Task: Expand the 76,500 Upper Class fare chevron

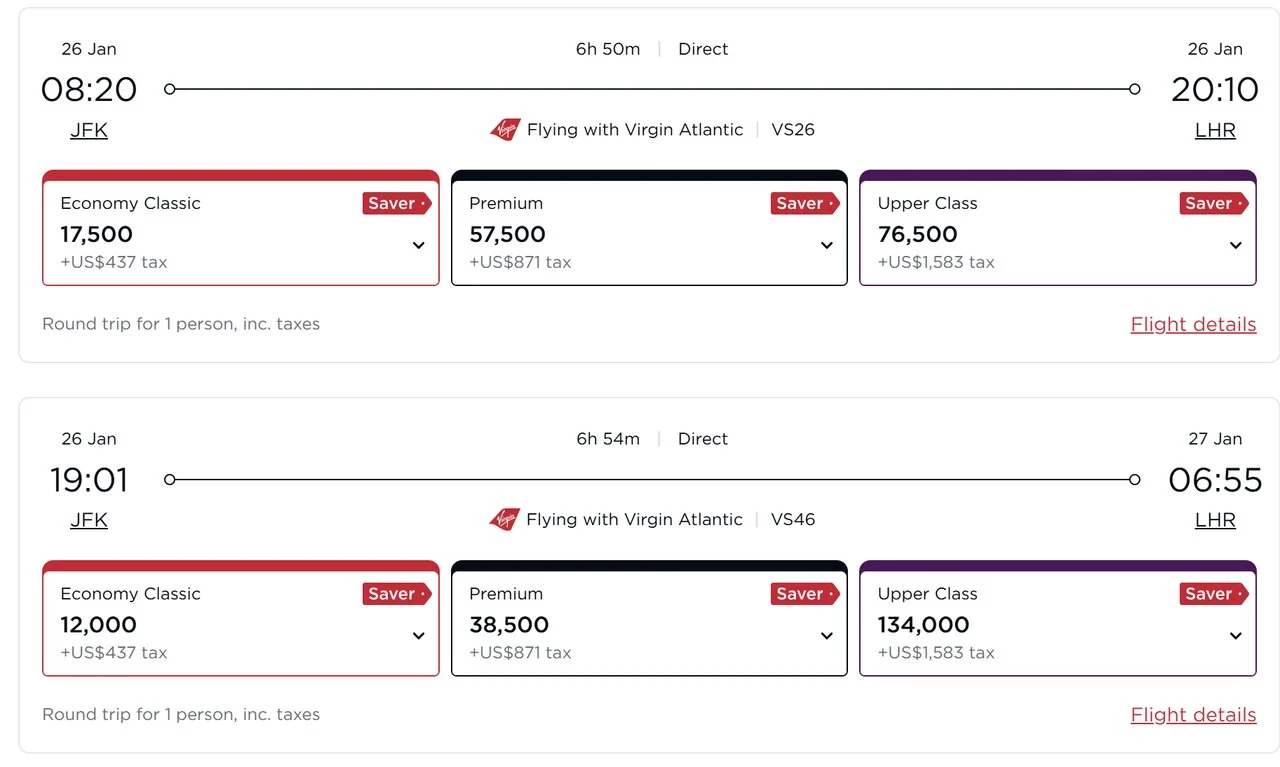Action: click(1236, 245)
